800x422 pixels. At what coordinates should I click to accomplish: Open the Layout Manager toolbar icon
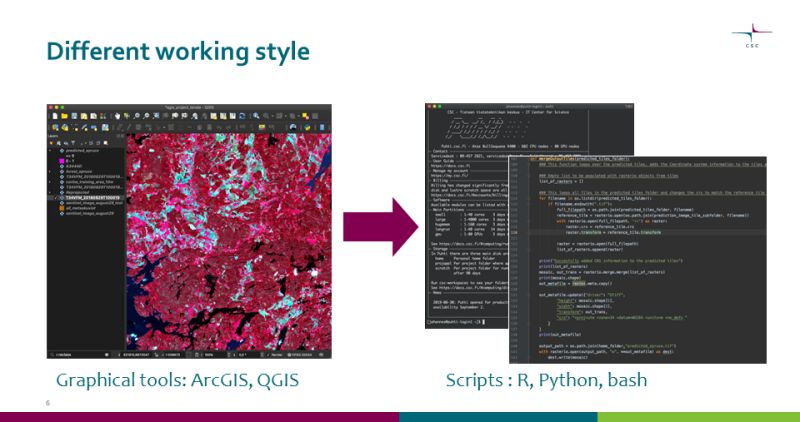point(93,116)
